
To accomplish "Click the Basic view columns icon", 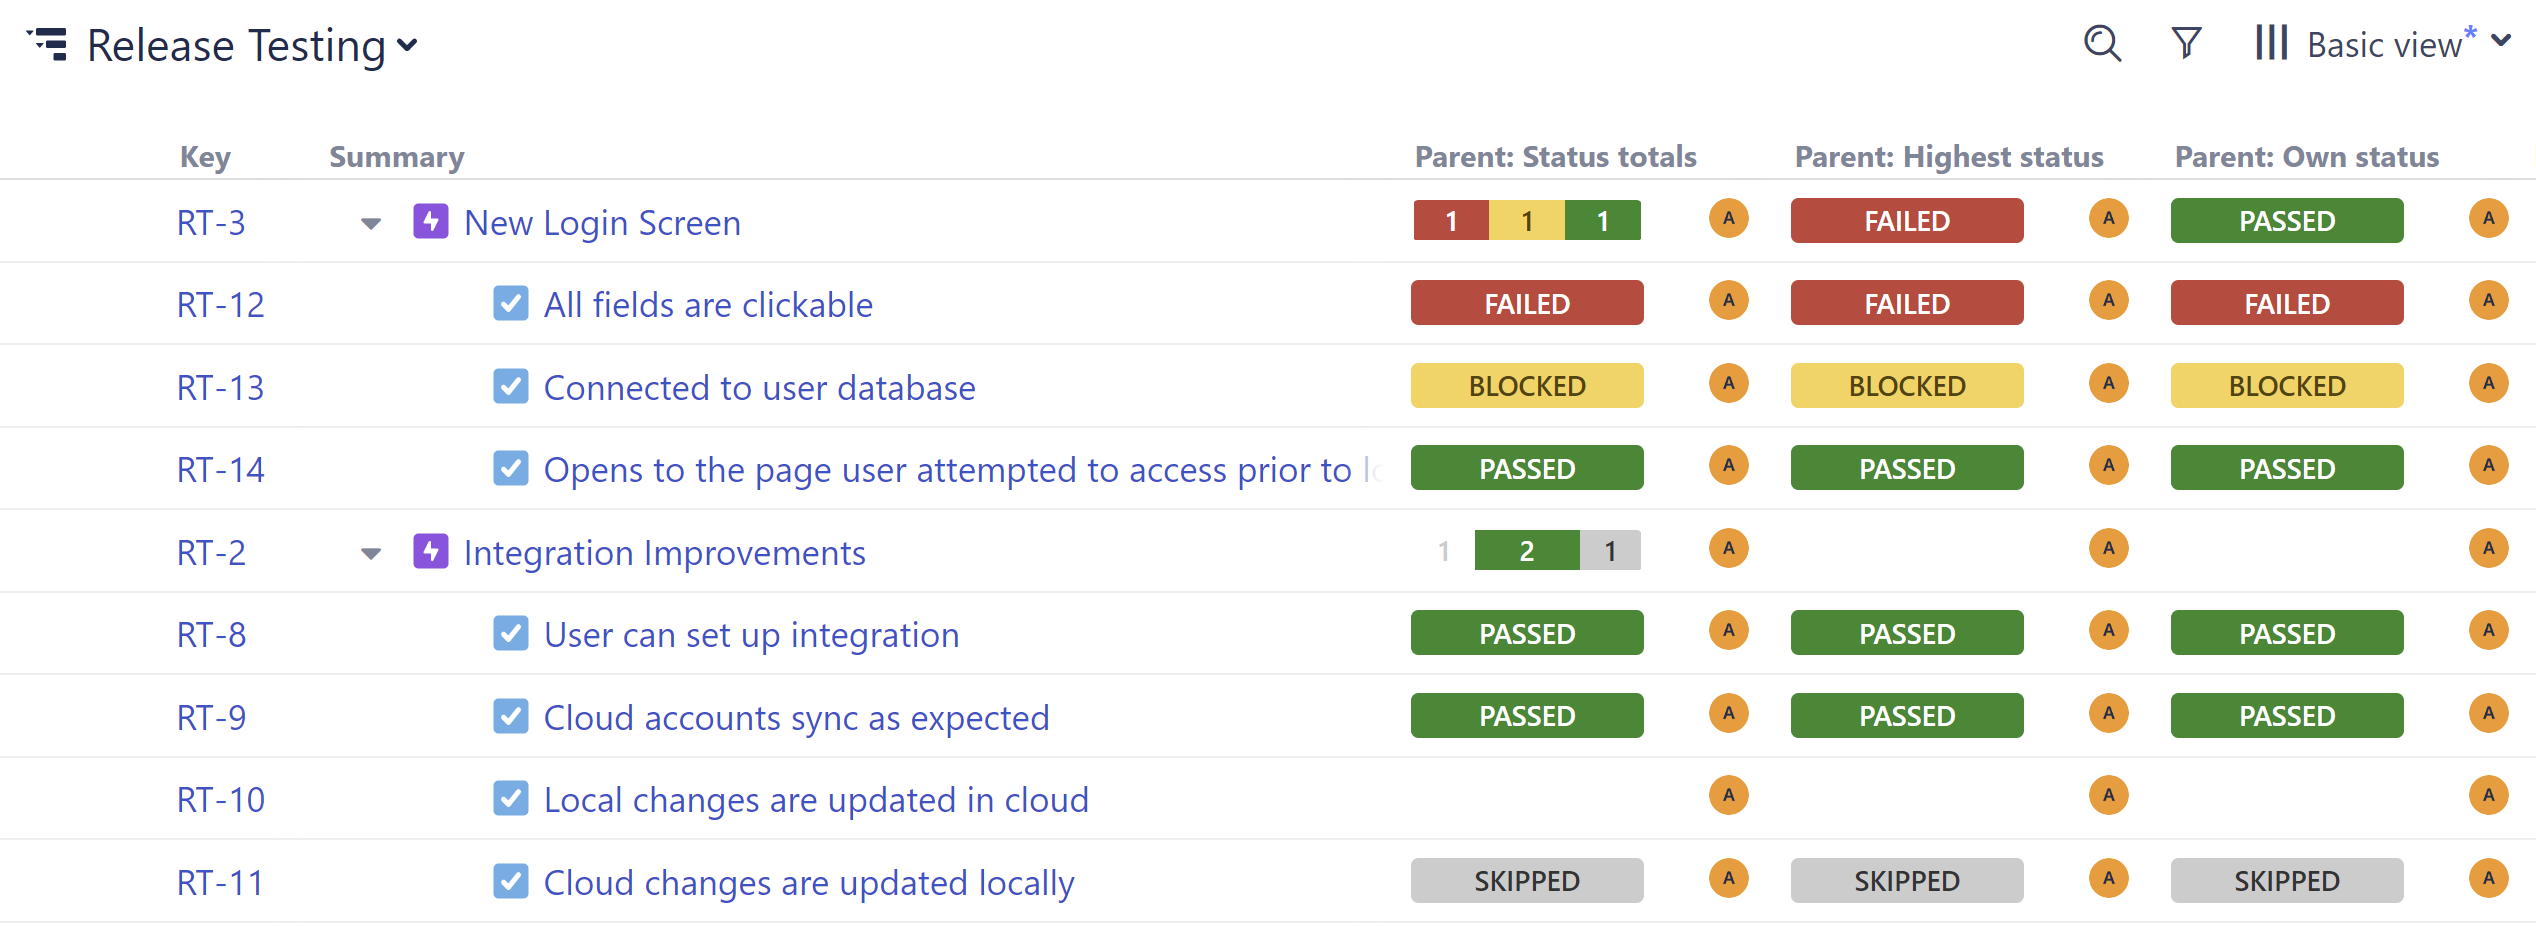I will 2271,44.
